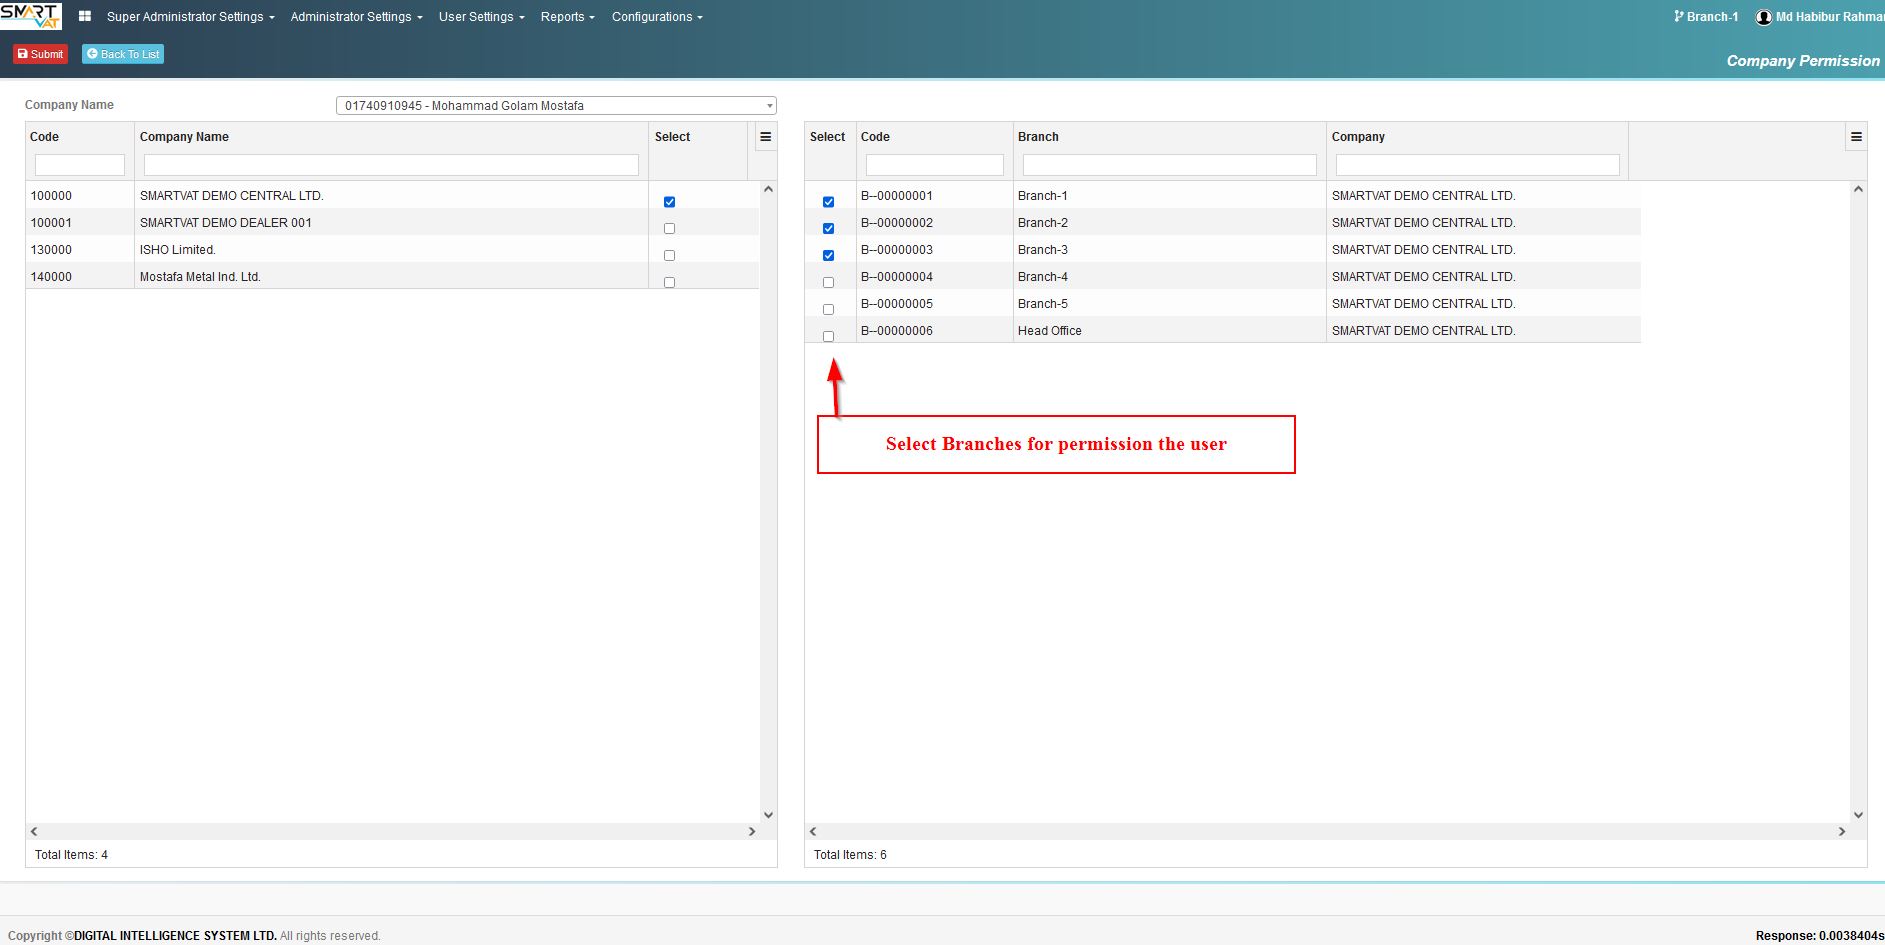The height and width of the screenshot is (945, 1885).
Task: Expand the Configurations menu
Action: (x=657, y=17)
